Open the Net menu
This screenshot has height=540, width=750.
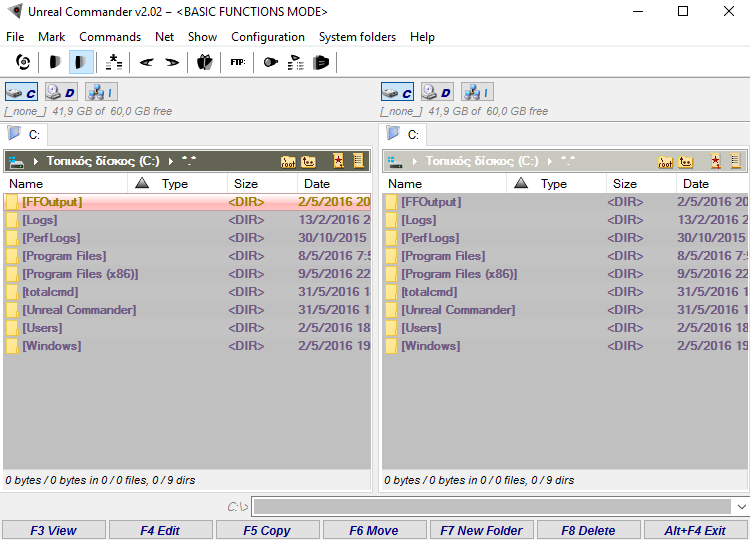[x=164, y=37]
